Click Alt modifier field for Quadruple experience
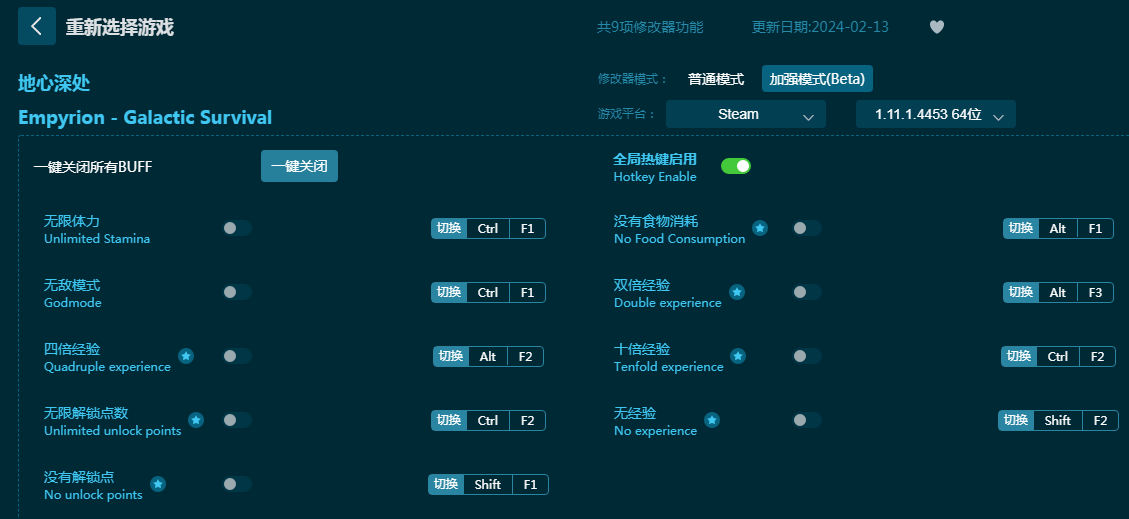Image resolution: width=1129 pixels, height=519 pixels. (487, 357)
